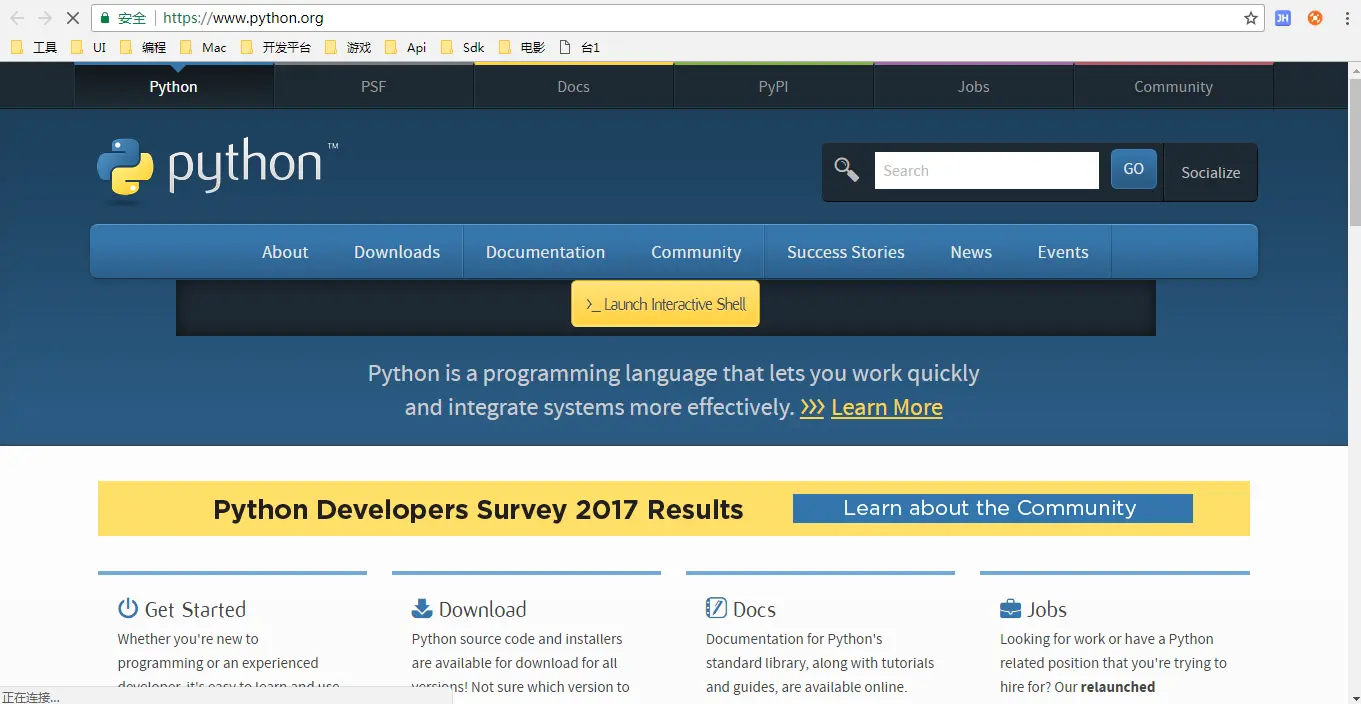Switch to the Jobs top tab
The image size is (1361, 704).
pos(973,86)
